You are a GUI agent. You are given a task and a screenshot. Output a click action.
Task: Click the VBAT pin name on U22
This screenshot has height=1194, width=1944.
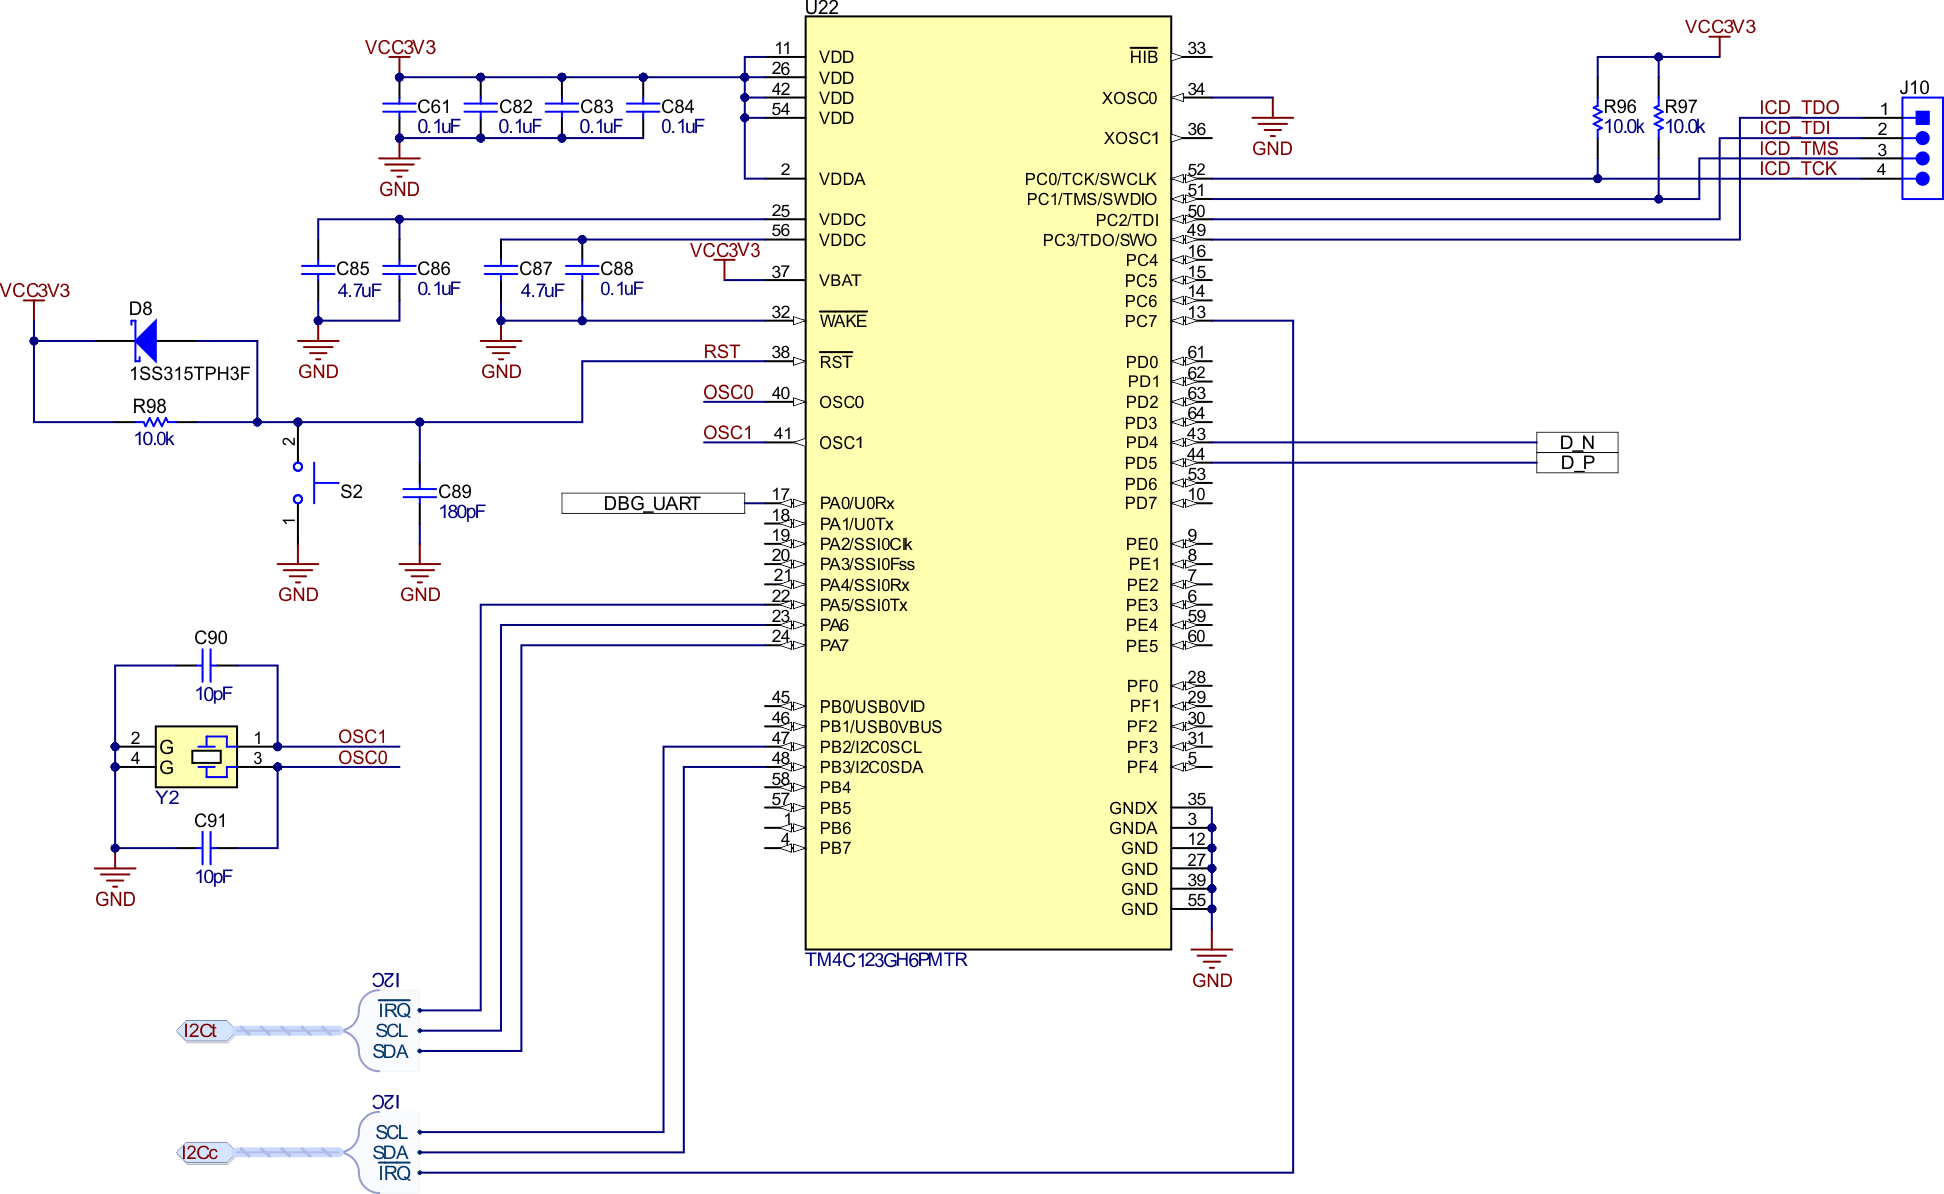coord(840,280)
